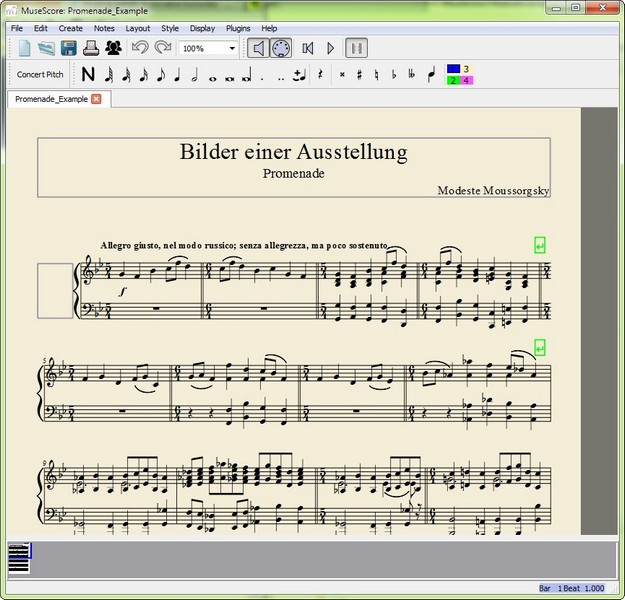
Task: Select voice 4 magenta swatch
Action: (466, 80)
